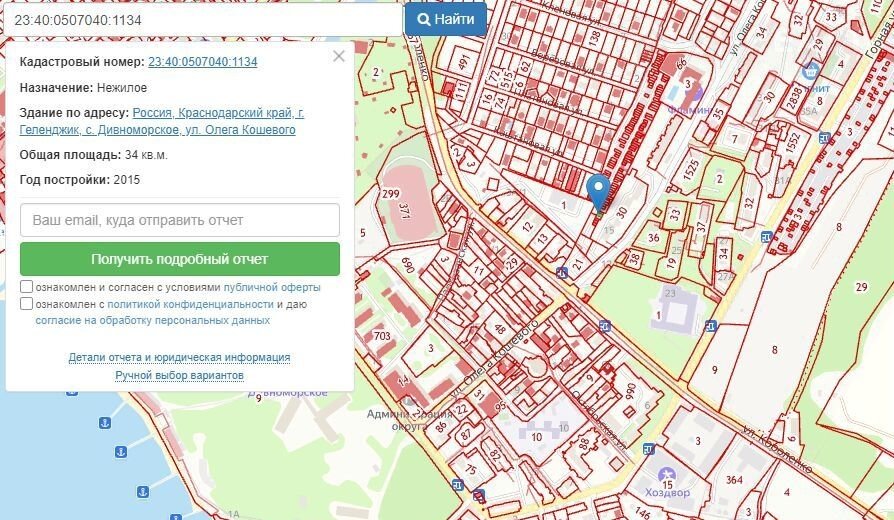Focus the email input for report
This screenshot has width=894, height=520.
[x=180, y=220]
